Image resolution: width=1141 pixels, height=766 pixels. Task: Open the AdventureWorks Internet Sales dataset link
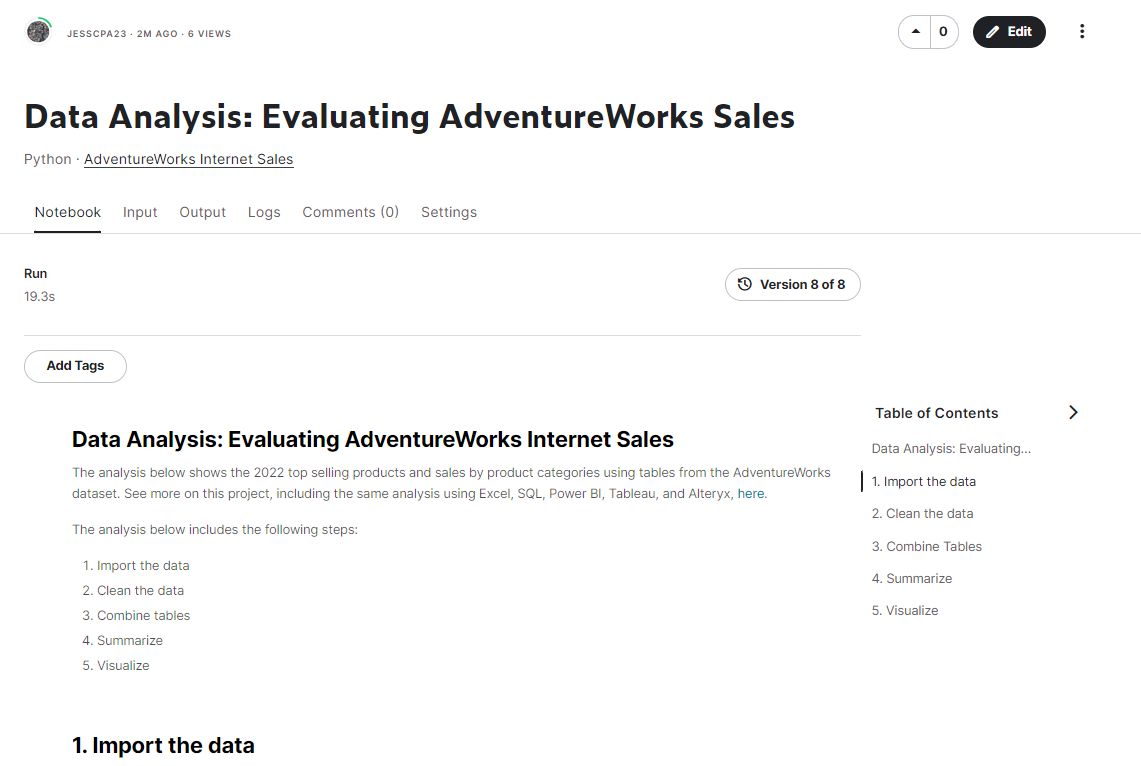188,159
